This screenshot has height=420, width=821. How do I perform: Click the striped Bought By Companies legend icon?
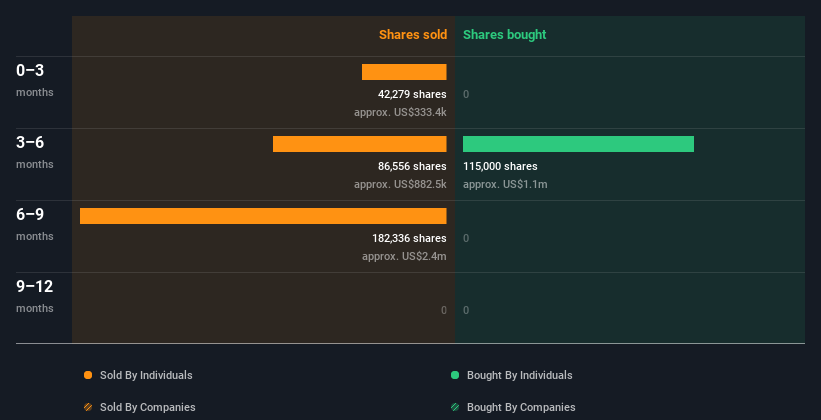(x=455, y=407)
